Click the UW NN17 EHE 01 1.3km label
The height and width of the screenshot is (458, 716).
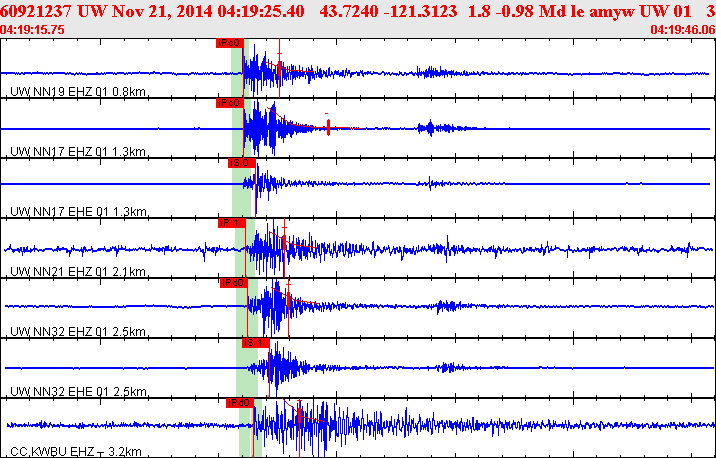78,211
